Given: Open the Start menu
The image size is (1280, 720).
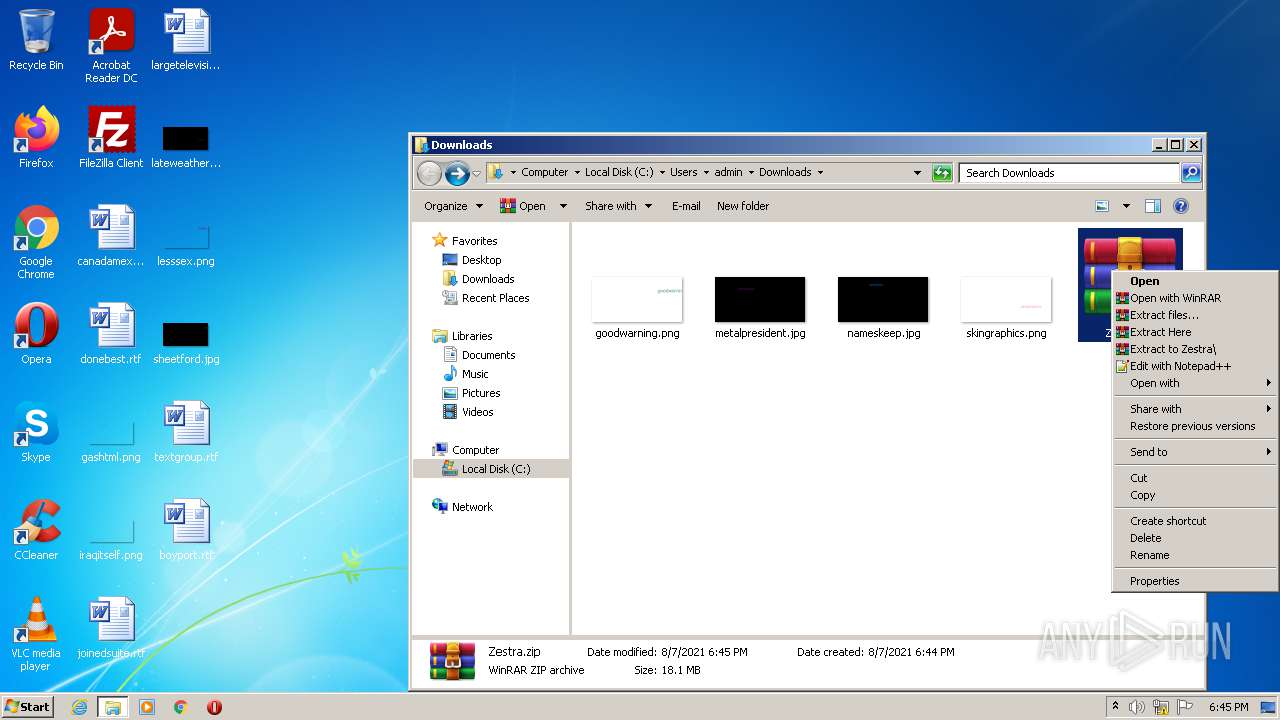Looking at the screenshot, I should 28,707.
